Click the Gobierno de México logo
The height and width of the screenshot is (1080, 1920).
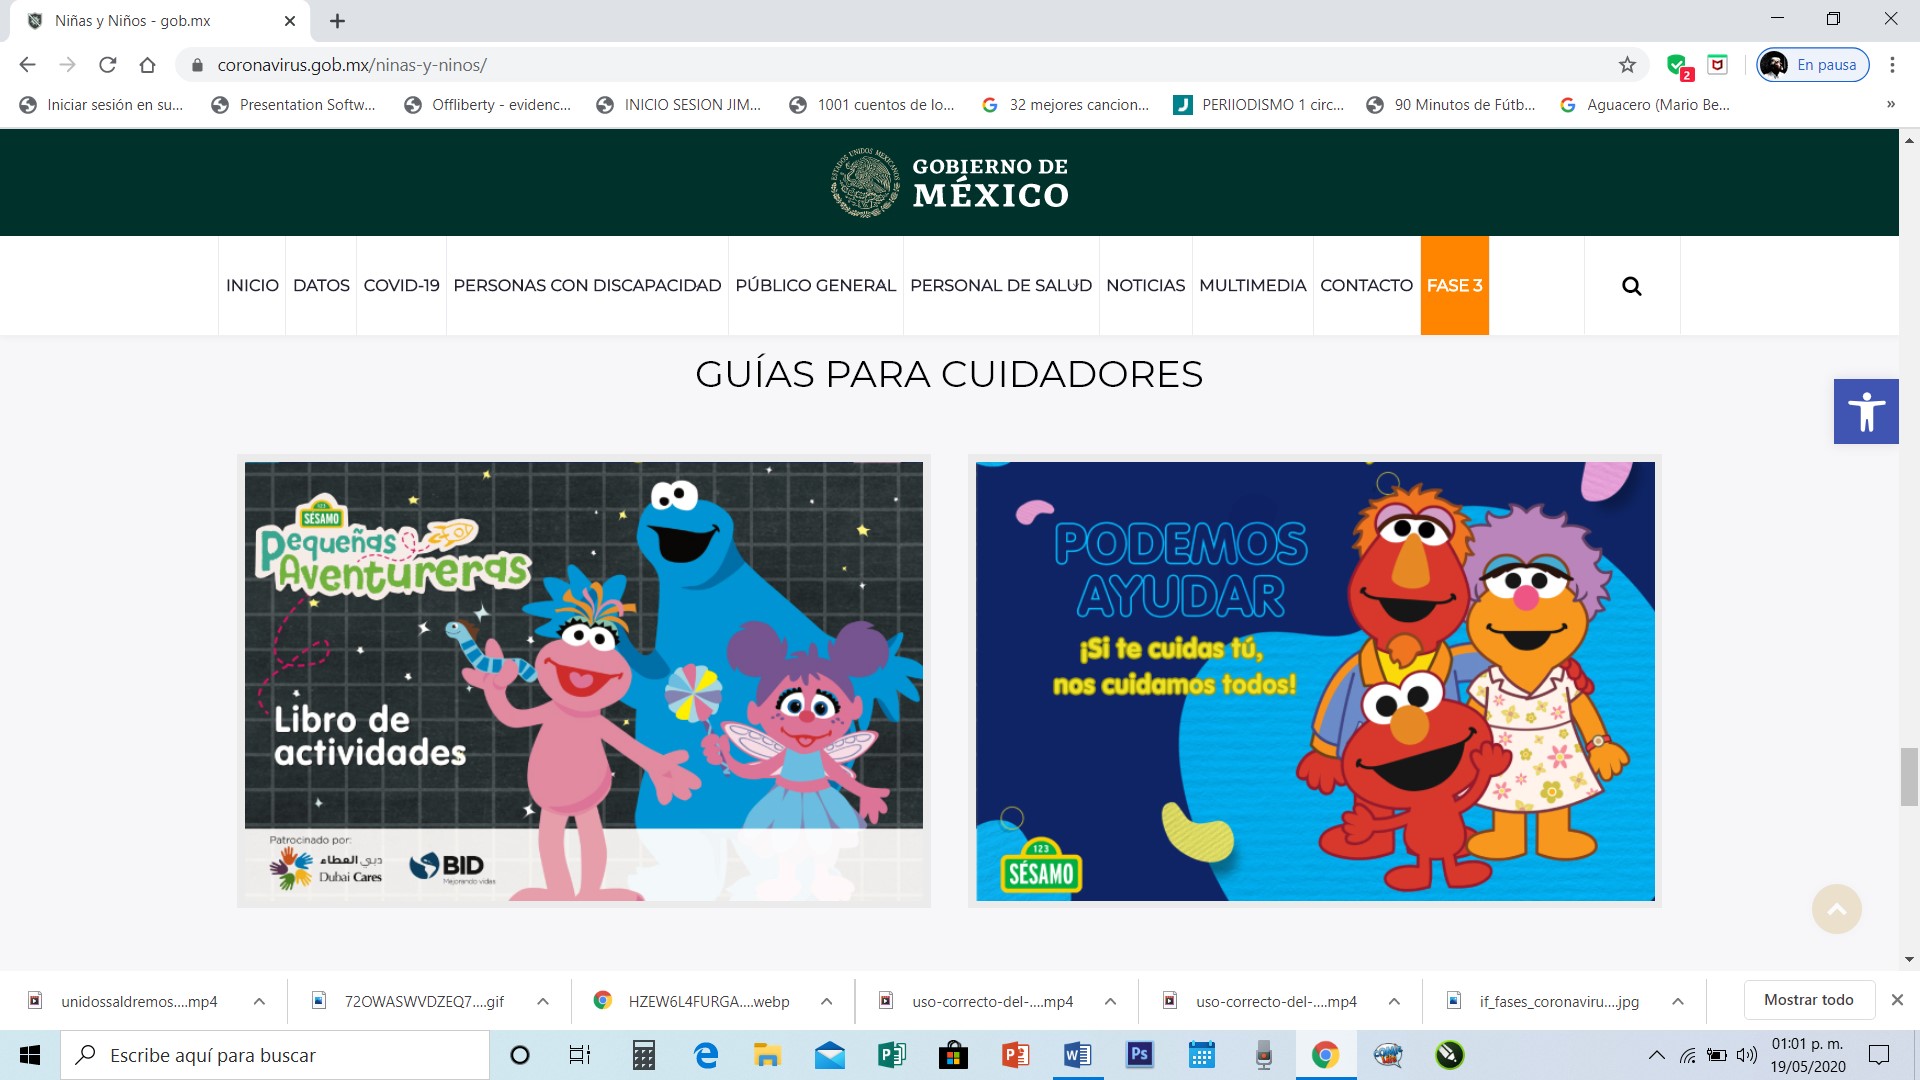pyautogui.click(x=949, y=182)
